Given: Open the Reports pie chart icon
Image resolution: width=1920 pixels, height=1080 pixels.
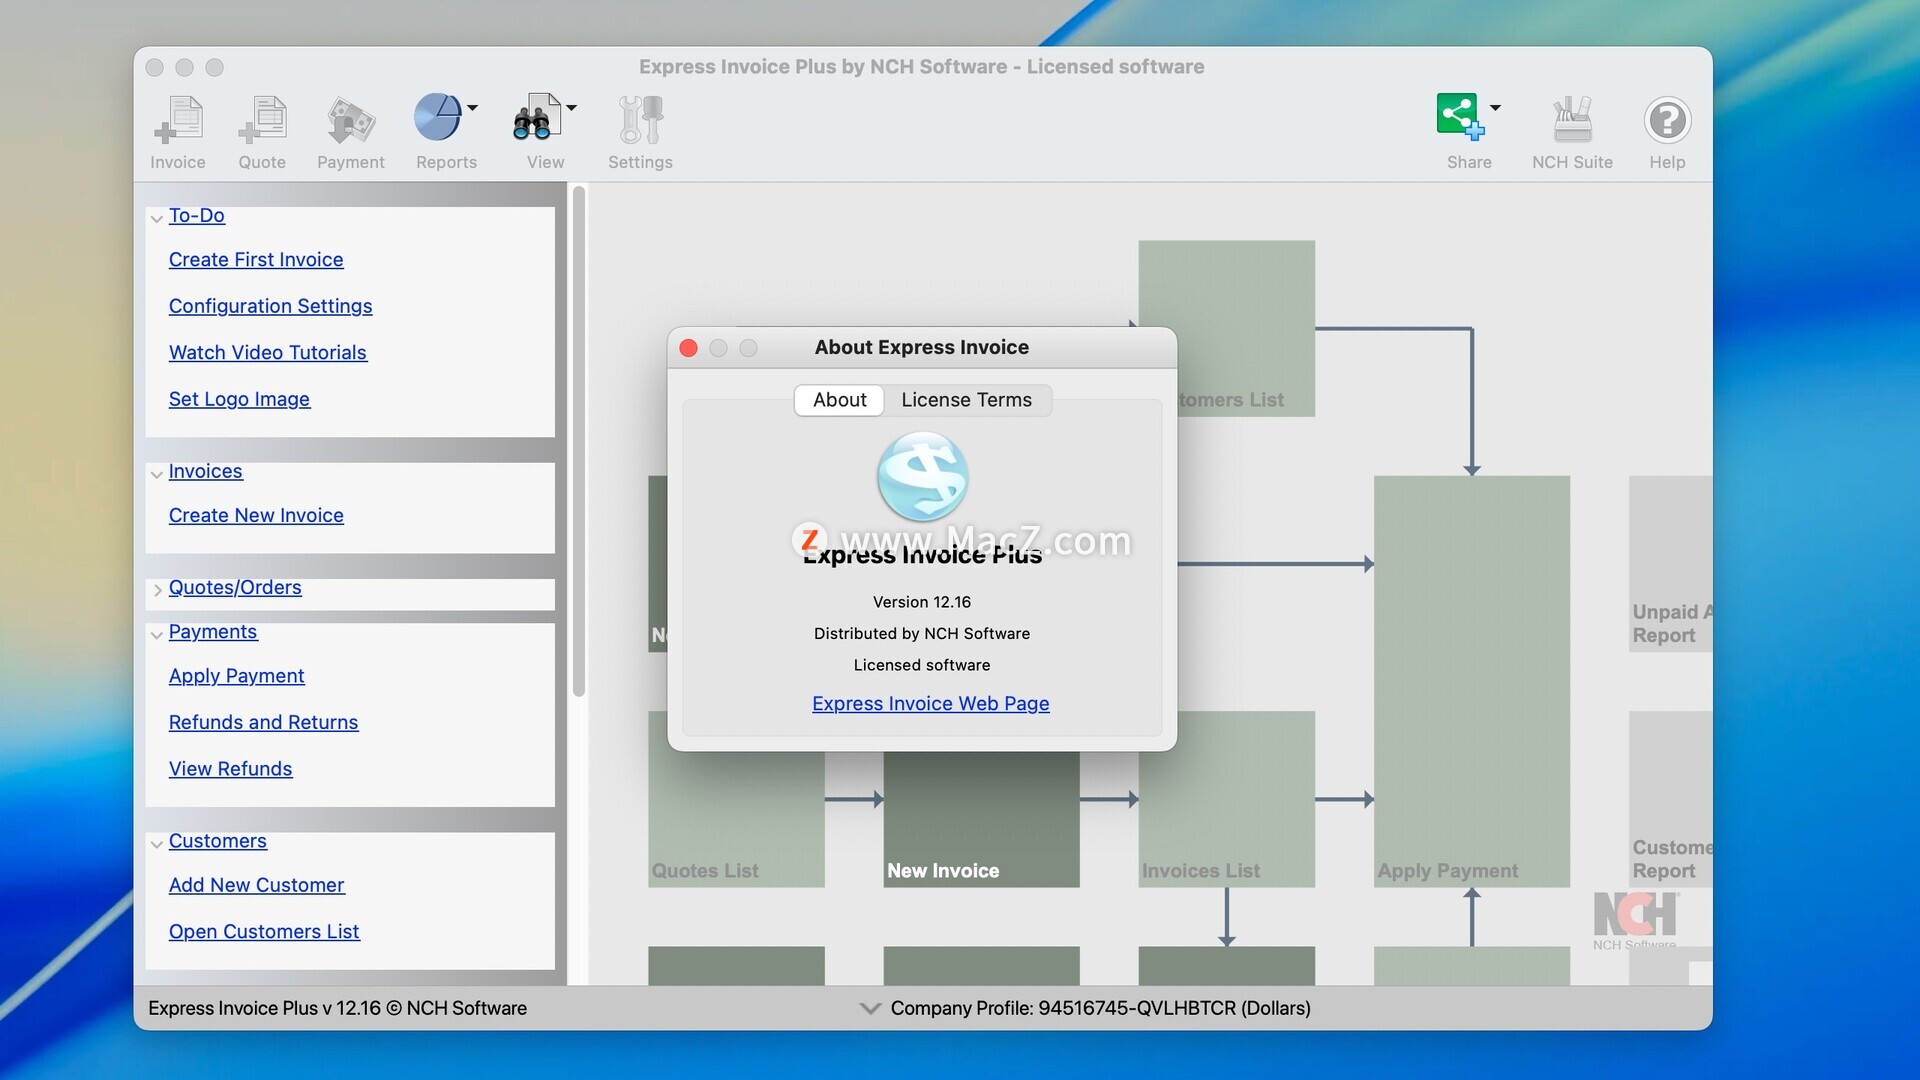Looking at the screenshot, I should 438,118.
